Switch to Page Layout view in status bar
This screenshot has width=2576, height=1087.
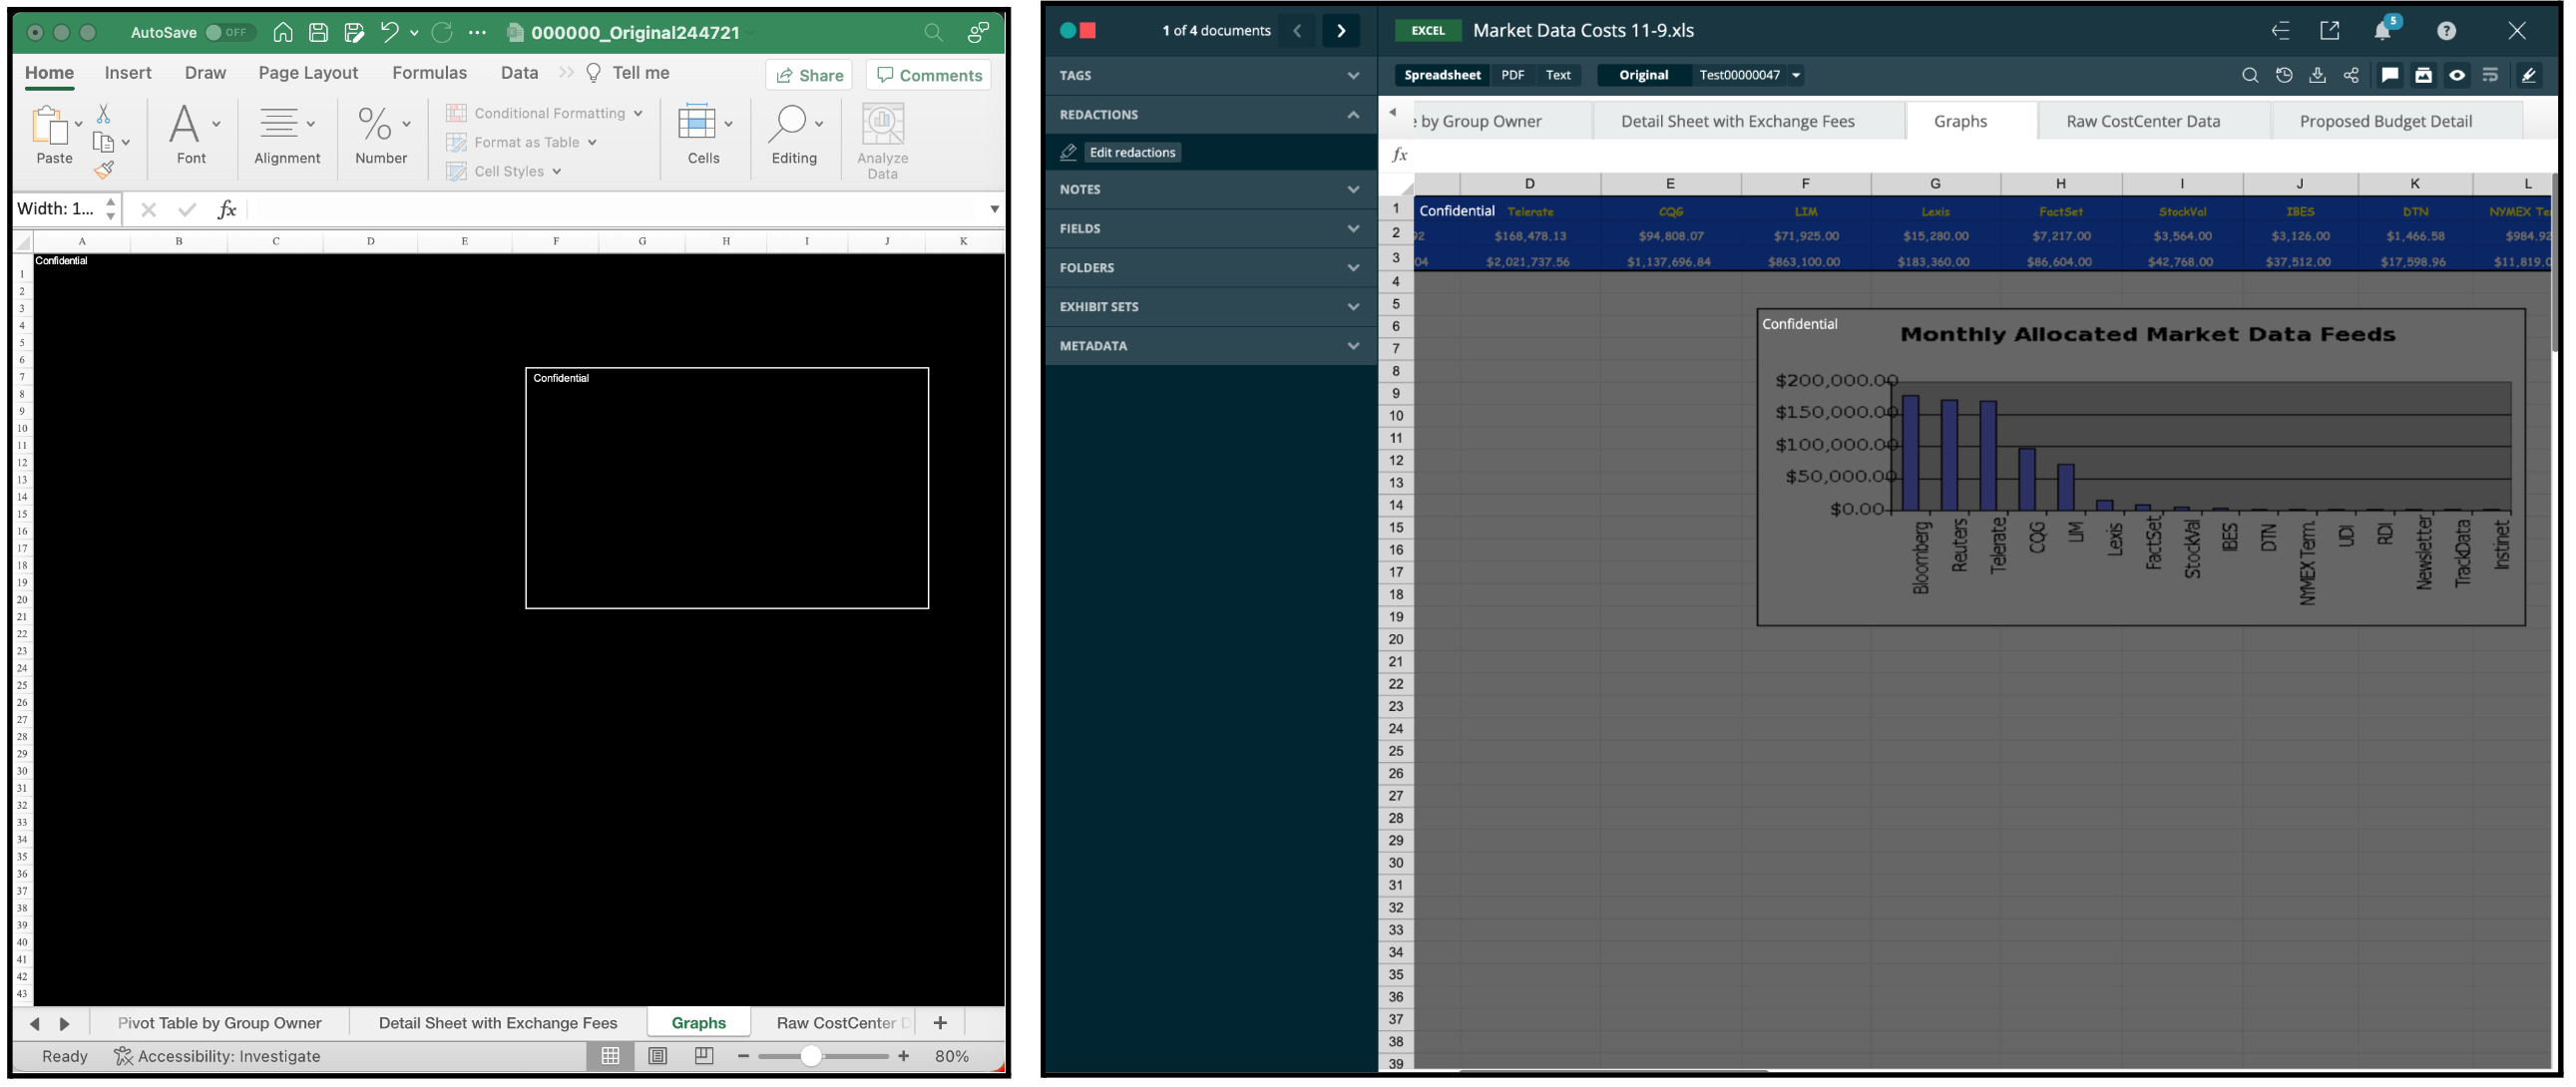(658, 1056)
